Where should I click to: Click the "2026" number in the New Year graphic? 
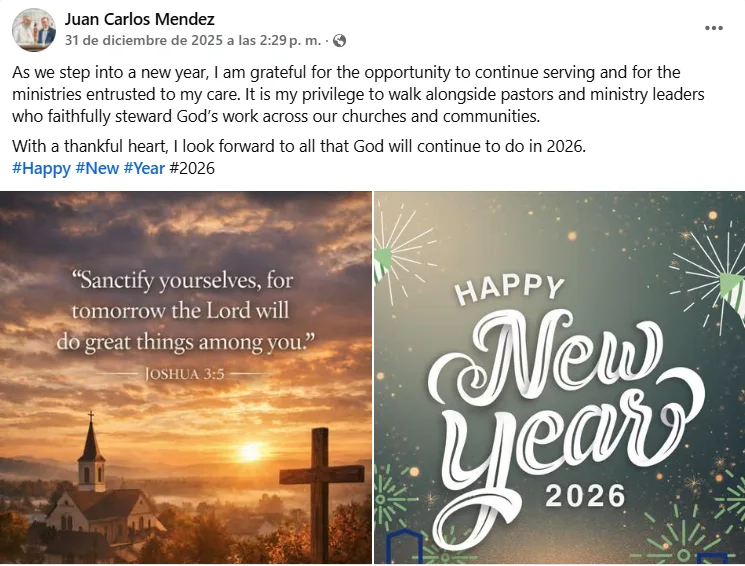pyautogui.click(x=585, y=495)
